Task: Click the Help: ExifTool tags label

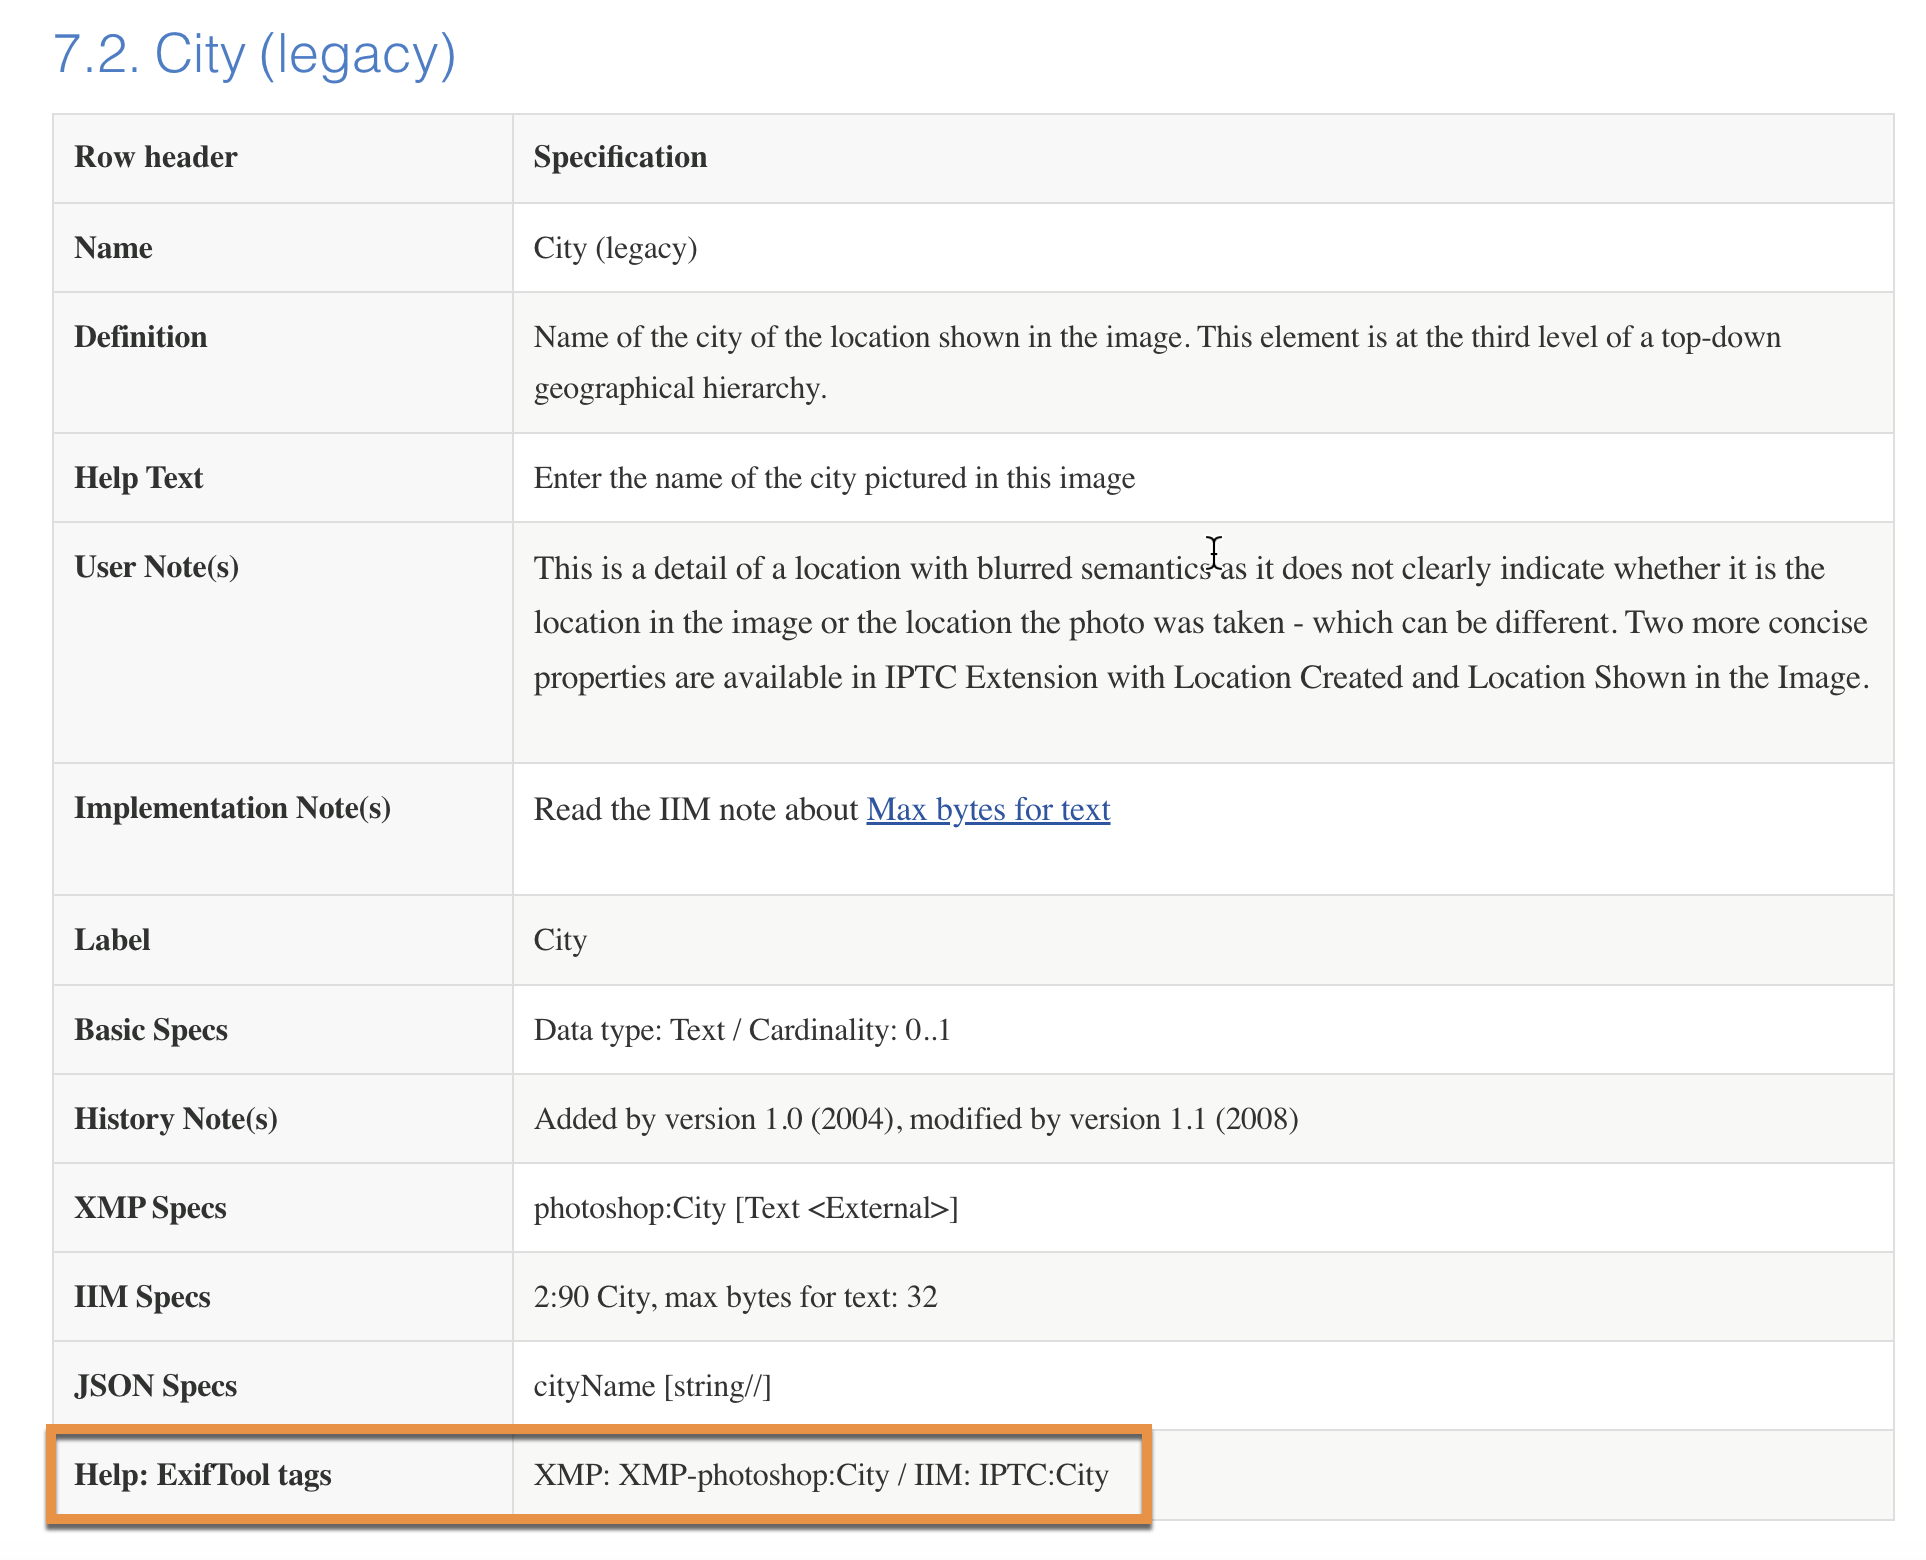Action: (202, 1475)
